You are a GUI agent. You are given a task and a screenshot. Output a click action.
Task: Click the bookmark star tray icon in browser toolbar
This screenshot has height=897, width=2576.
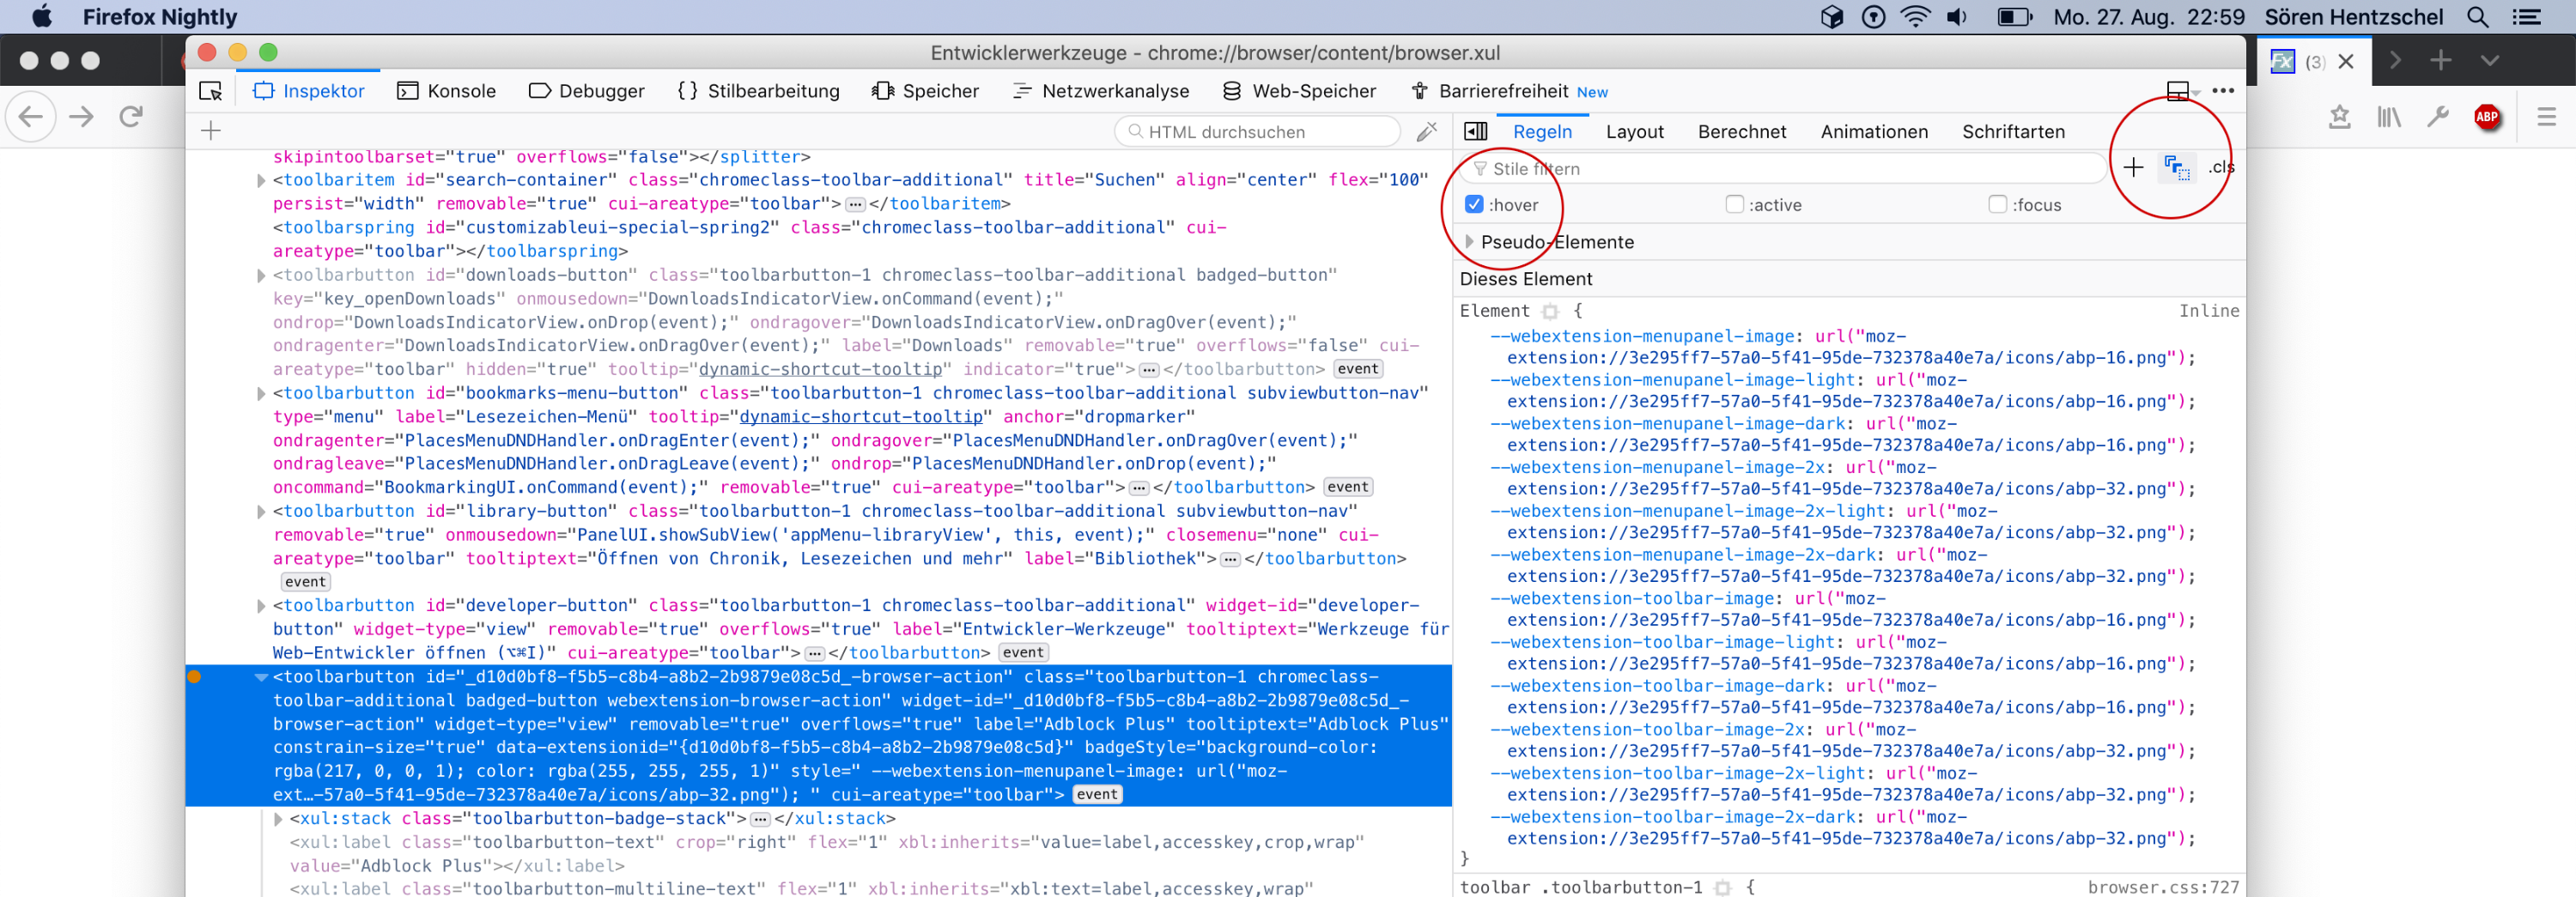coord(2340,117)
